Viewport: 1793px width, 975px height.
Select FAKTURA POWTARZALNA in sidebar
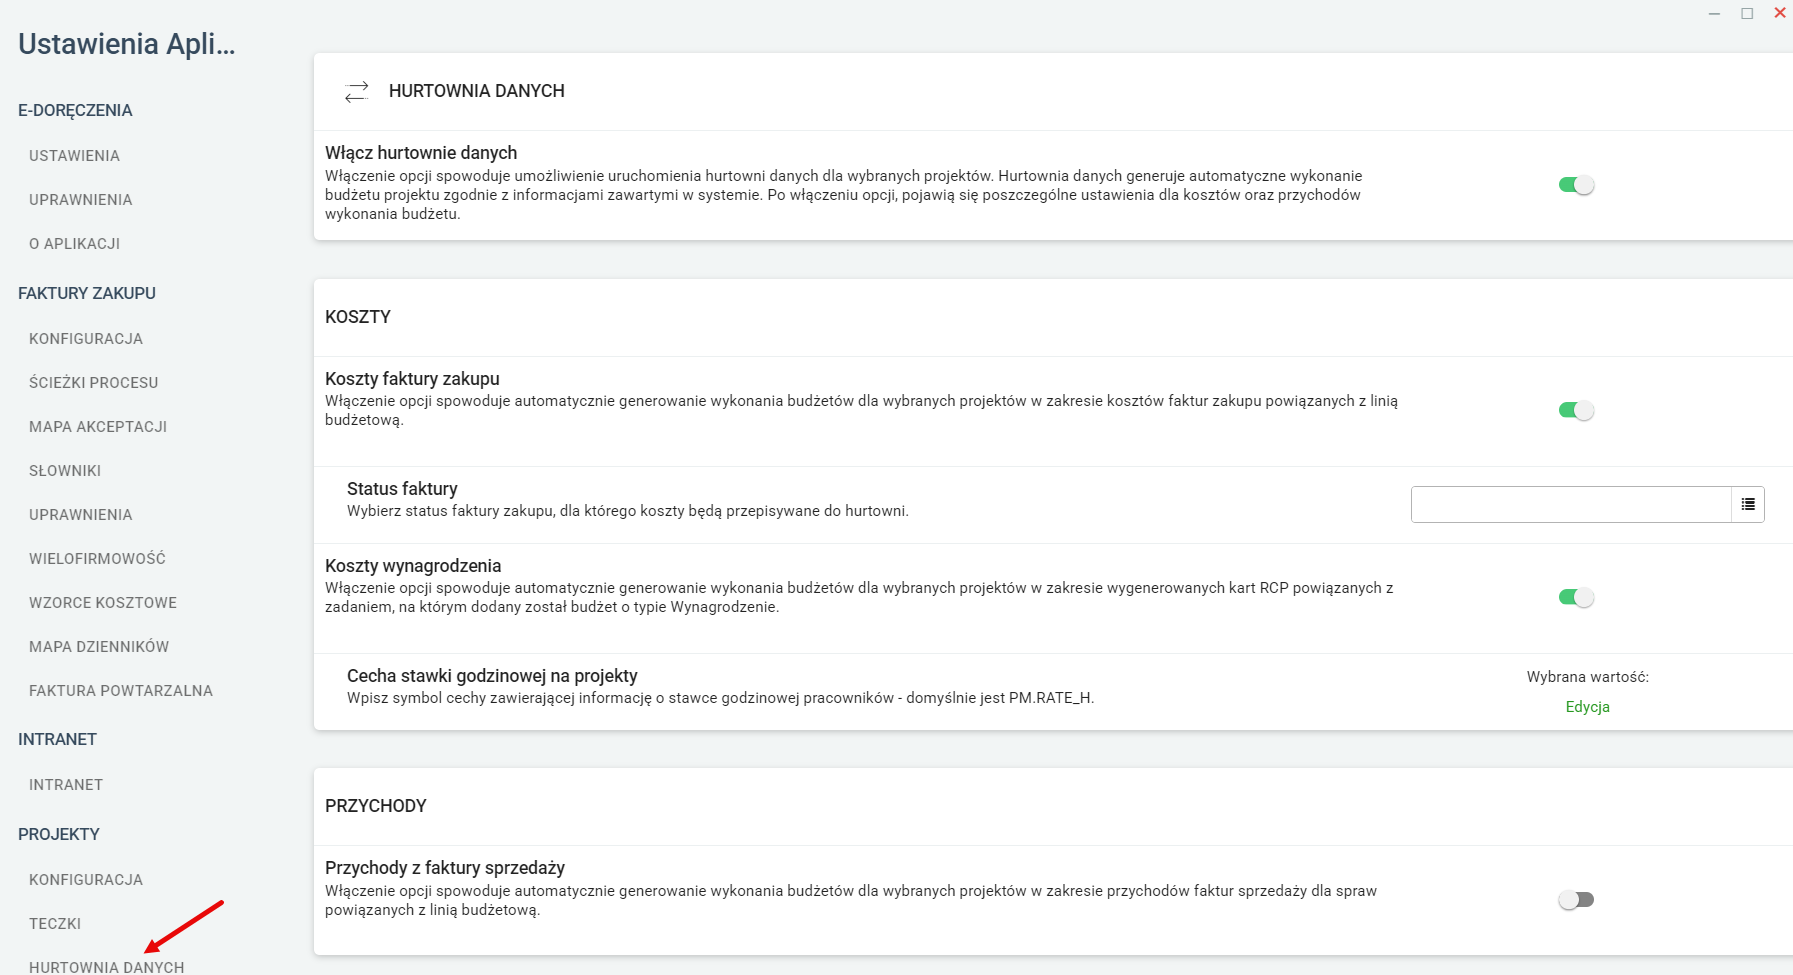click(x=121, y=691)
